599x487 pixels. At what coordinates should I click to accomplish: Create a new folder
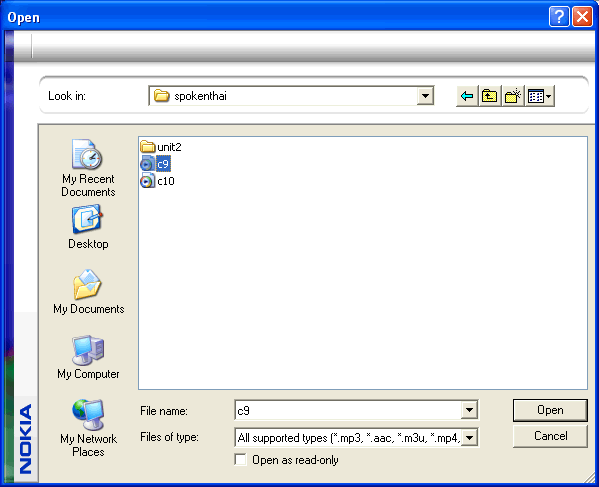[513, 96]
